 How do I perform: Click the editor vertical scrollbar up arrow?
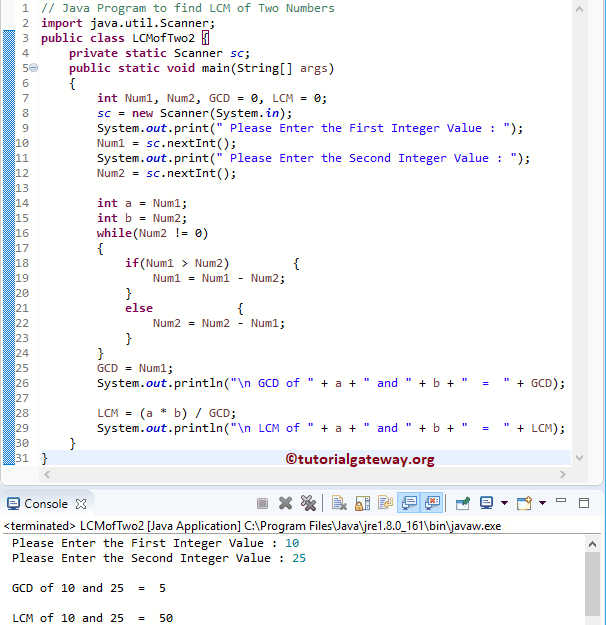coord(580,9)
